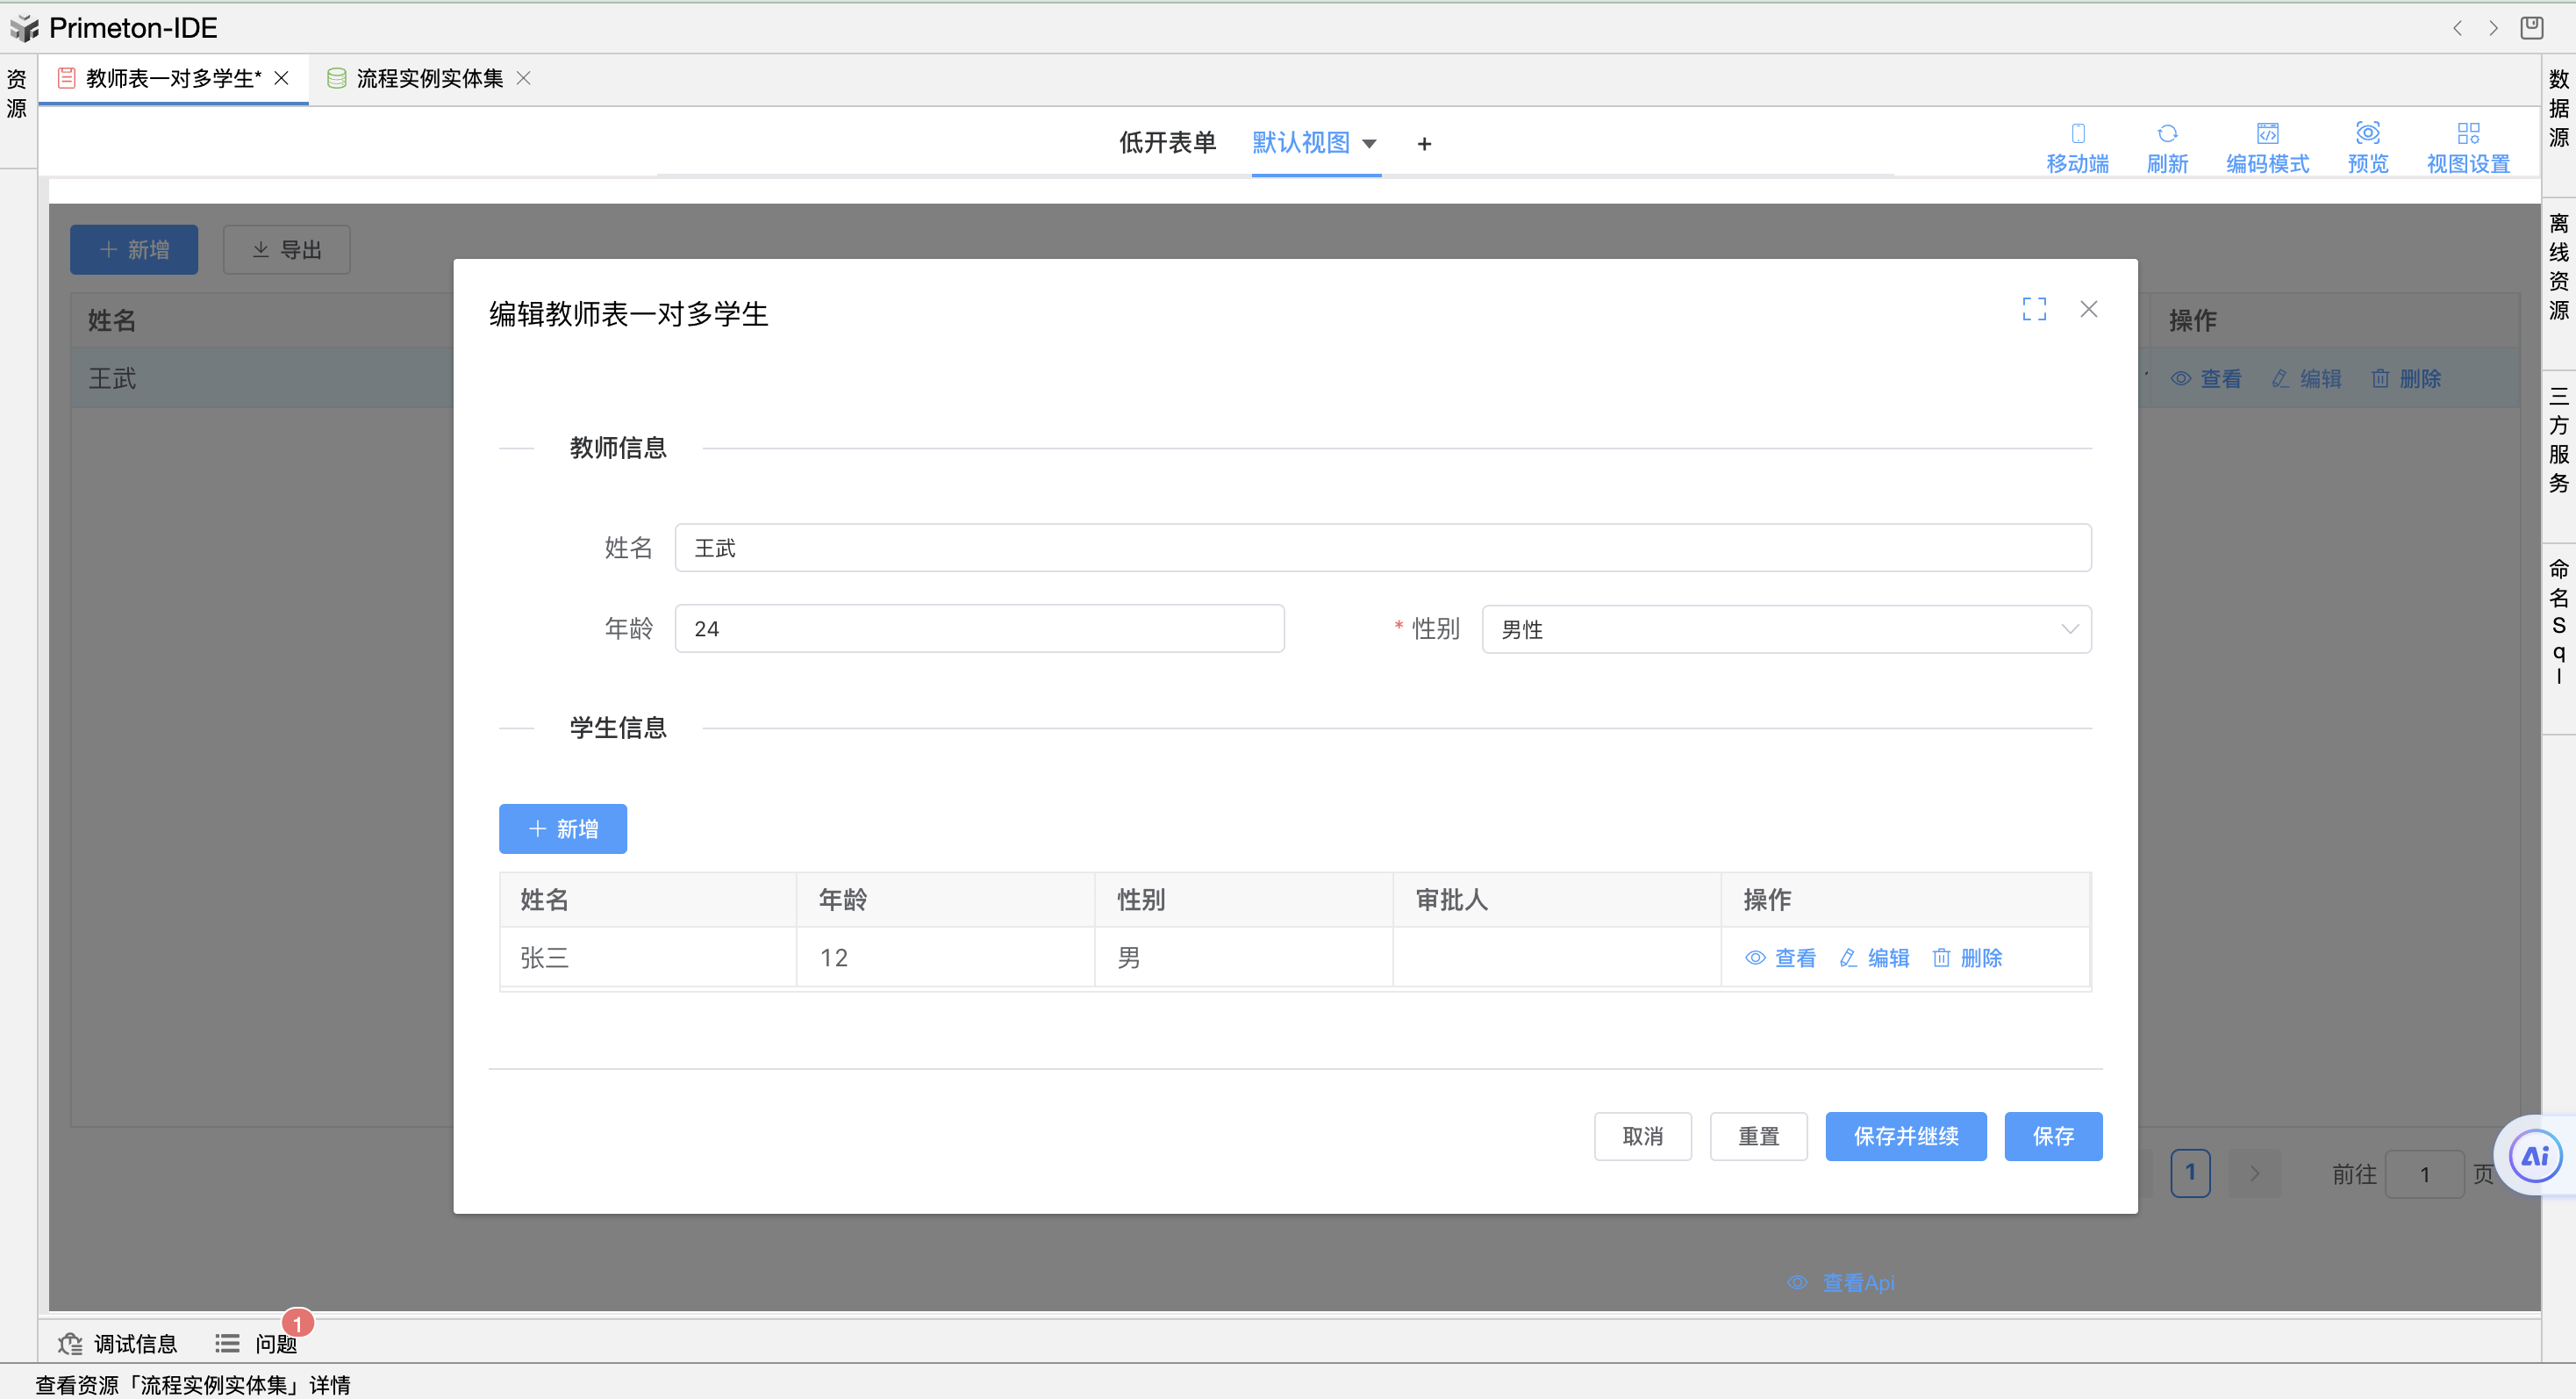Edit the 张三 student row
The image size is (2576, 1399).
pyautogui.click(x=1874, y=958)
